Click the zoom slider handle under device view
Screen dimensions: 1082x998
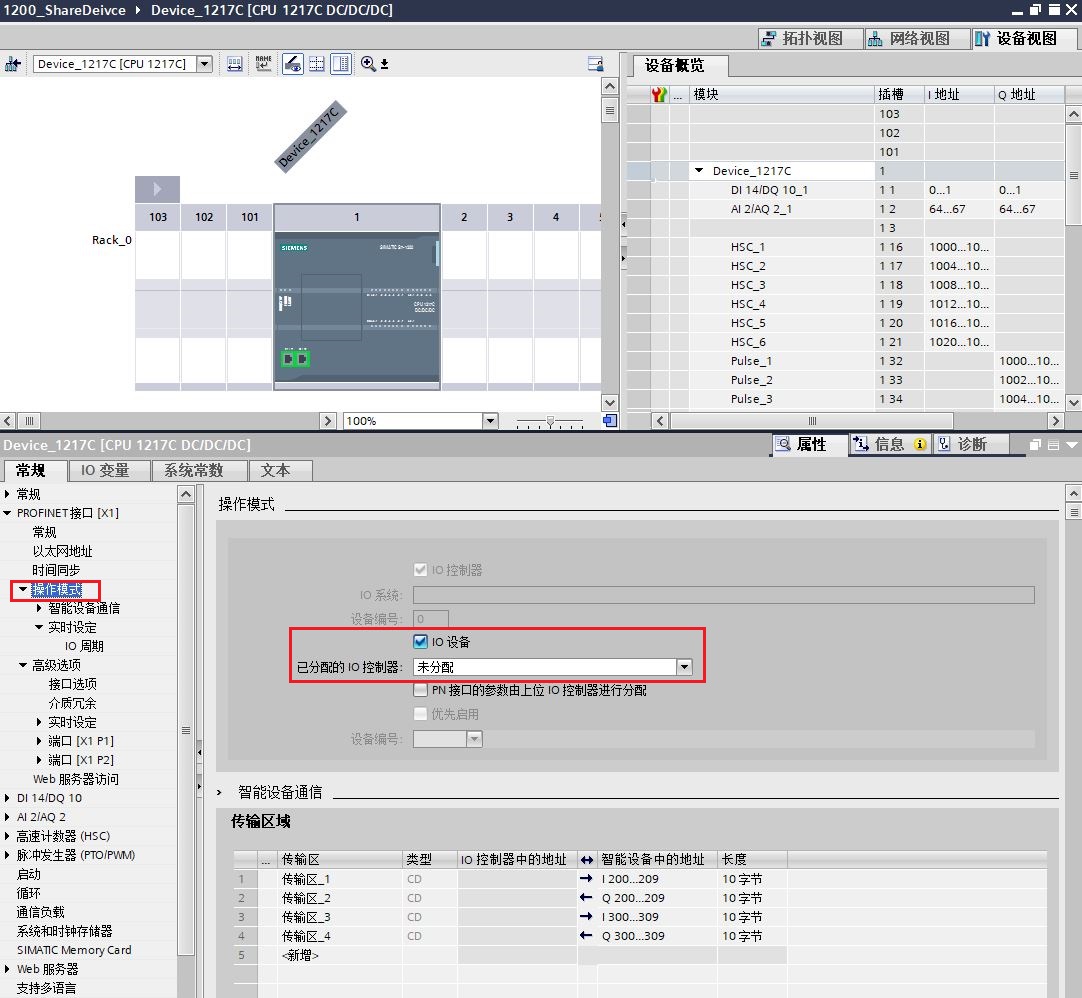(x=550, y=421)
